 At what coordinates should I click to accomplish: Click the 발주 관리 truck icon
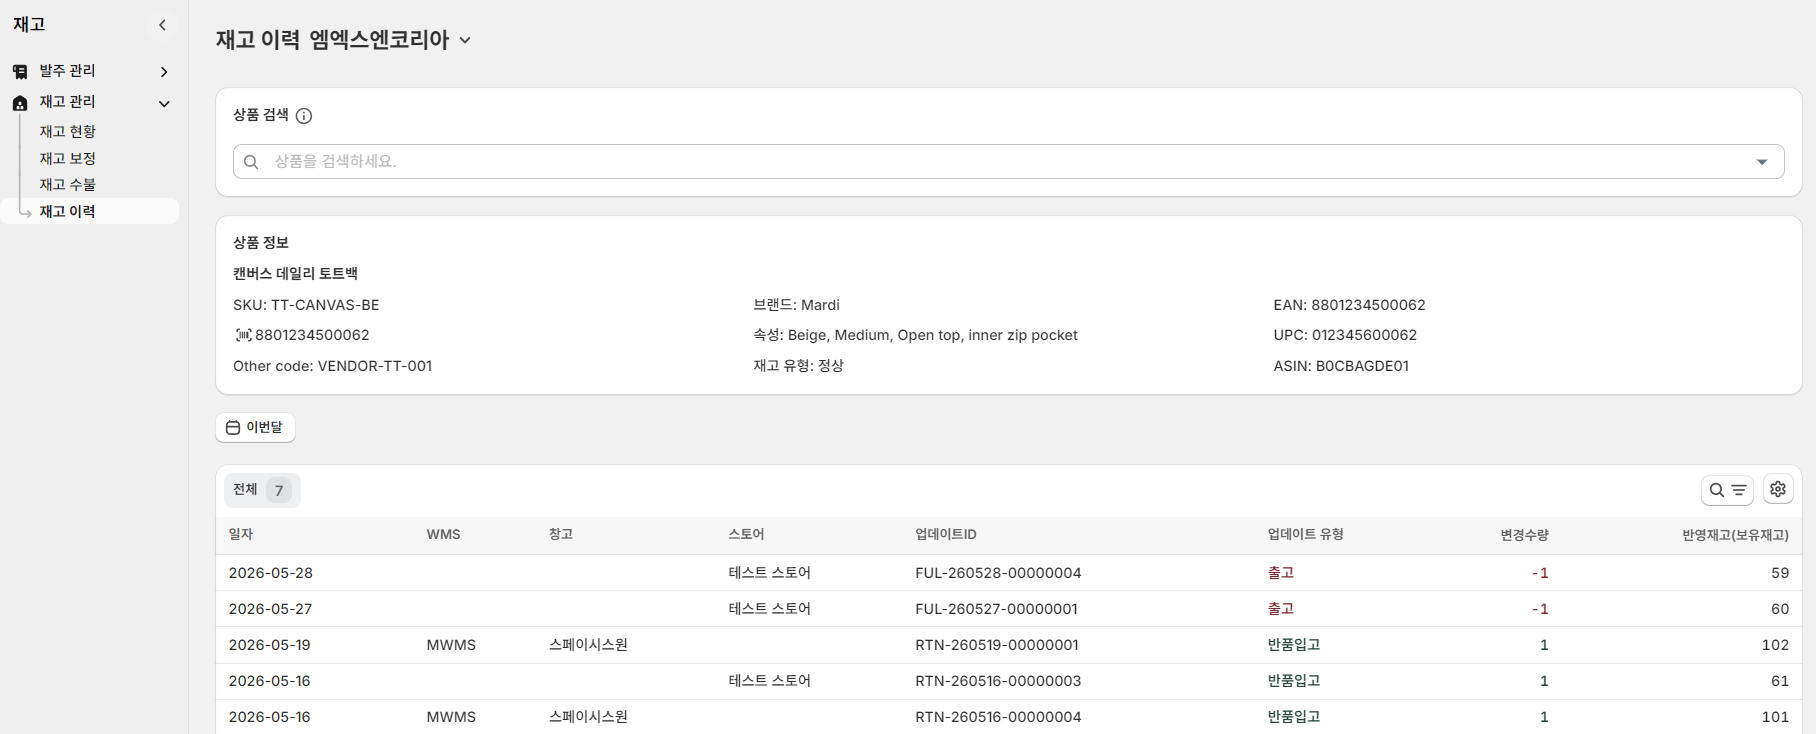(20, 72)
